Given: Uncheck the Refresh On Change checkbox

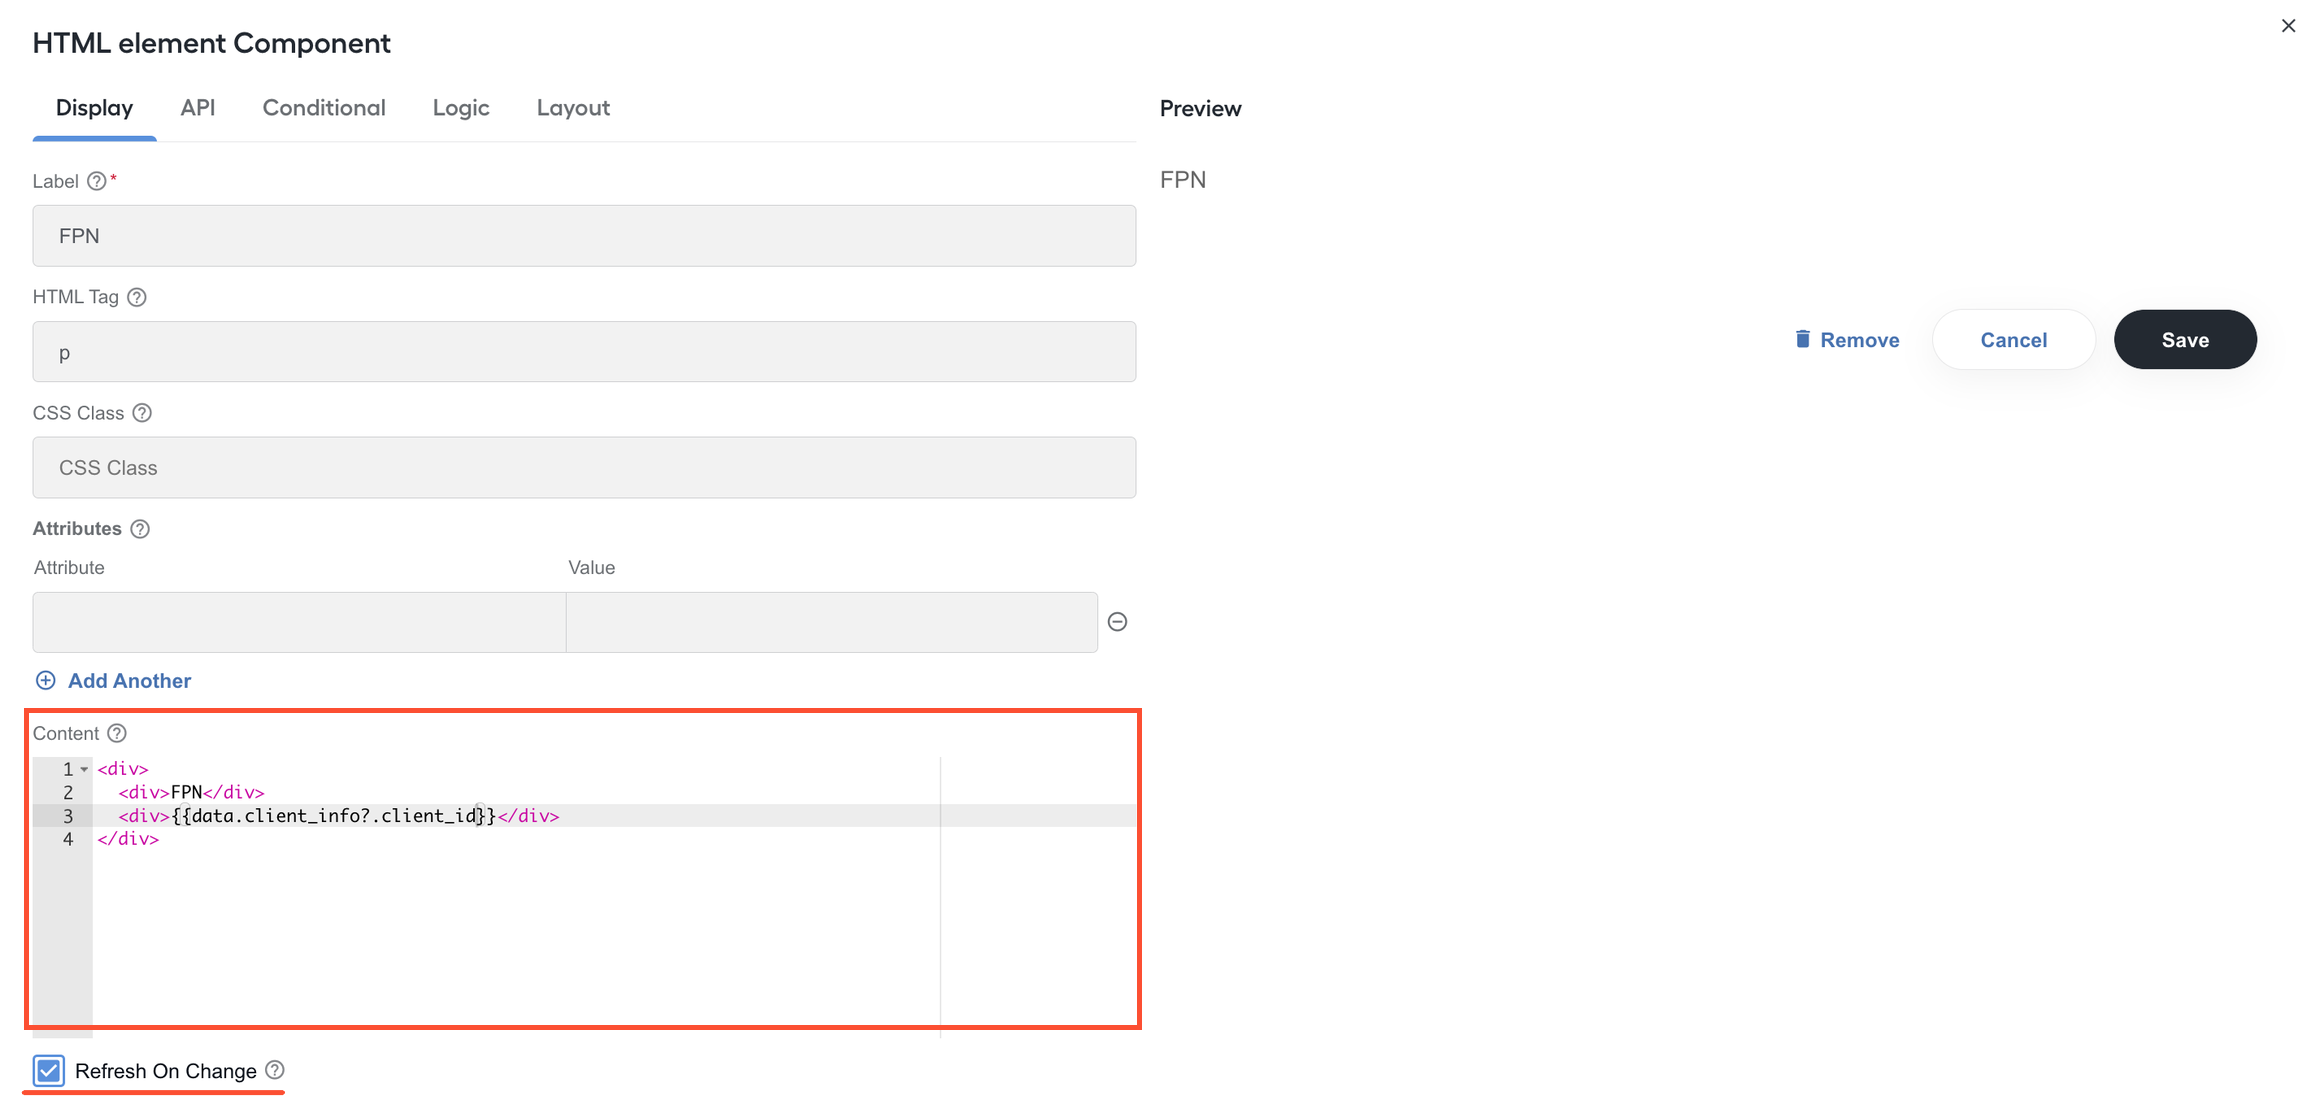Looking at the screenshot, I should (49, 1071).
